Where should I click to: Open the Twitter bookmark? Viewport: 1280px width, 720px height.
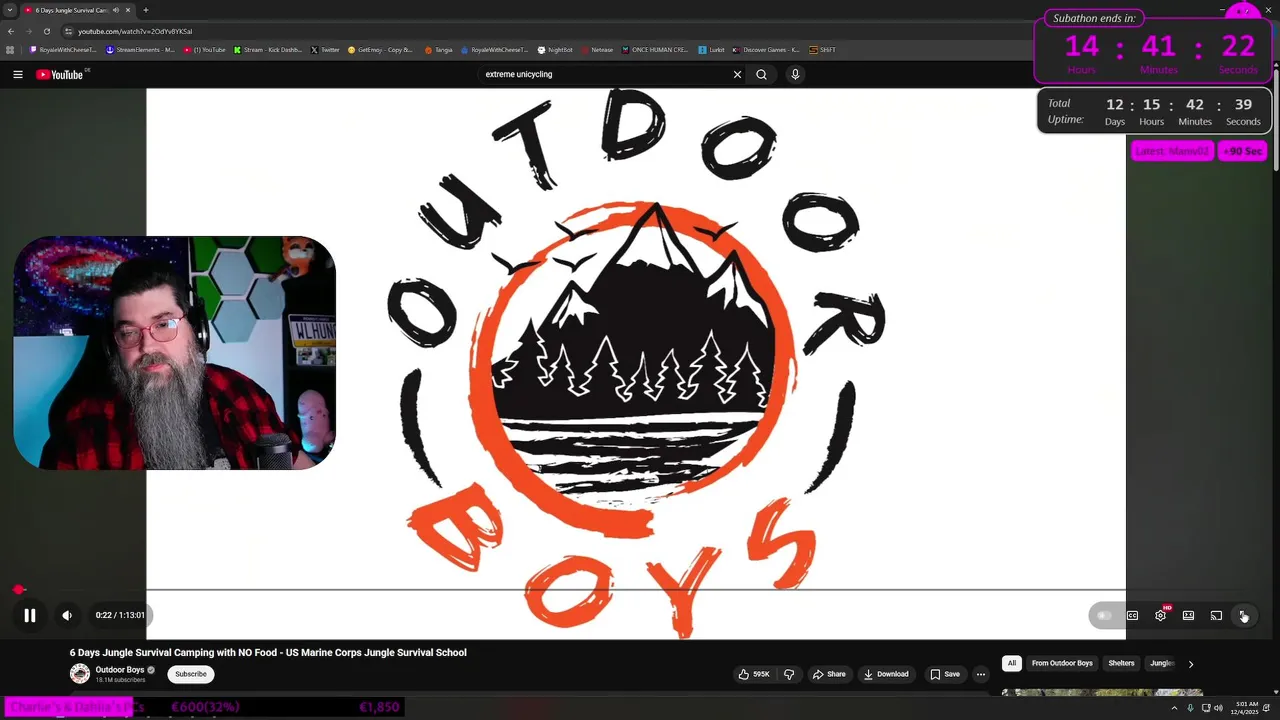coord(325,50)
